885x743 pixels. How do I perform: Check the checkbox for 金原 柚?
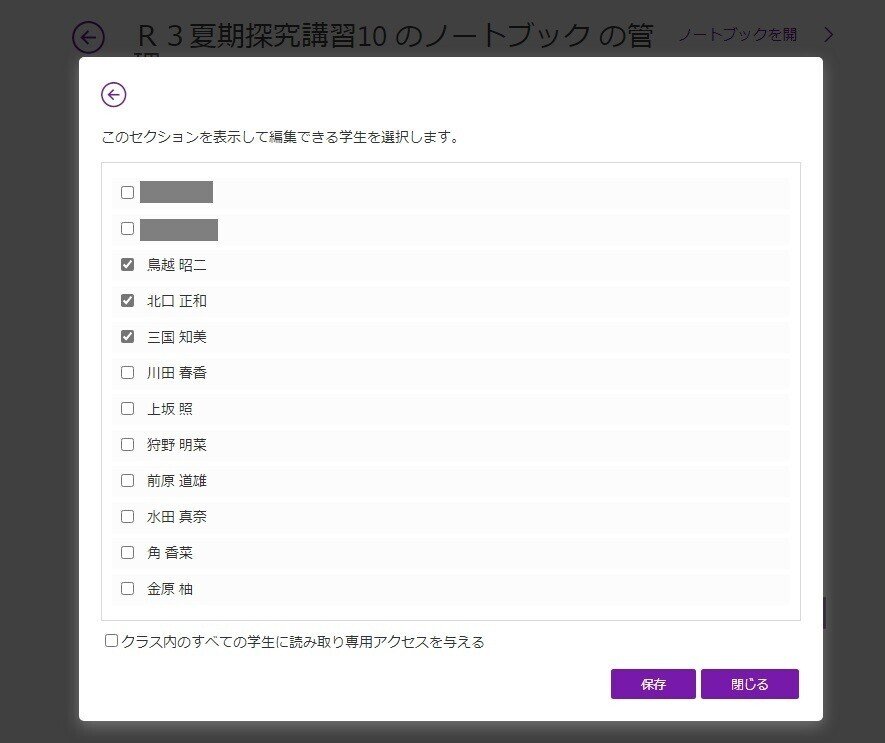tap(127, 588)
